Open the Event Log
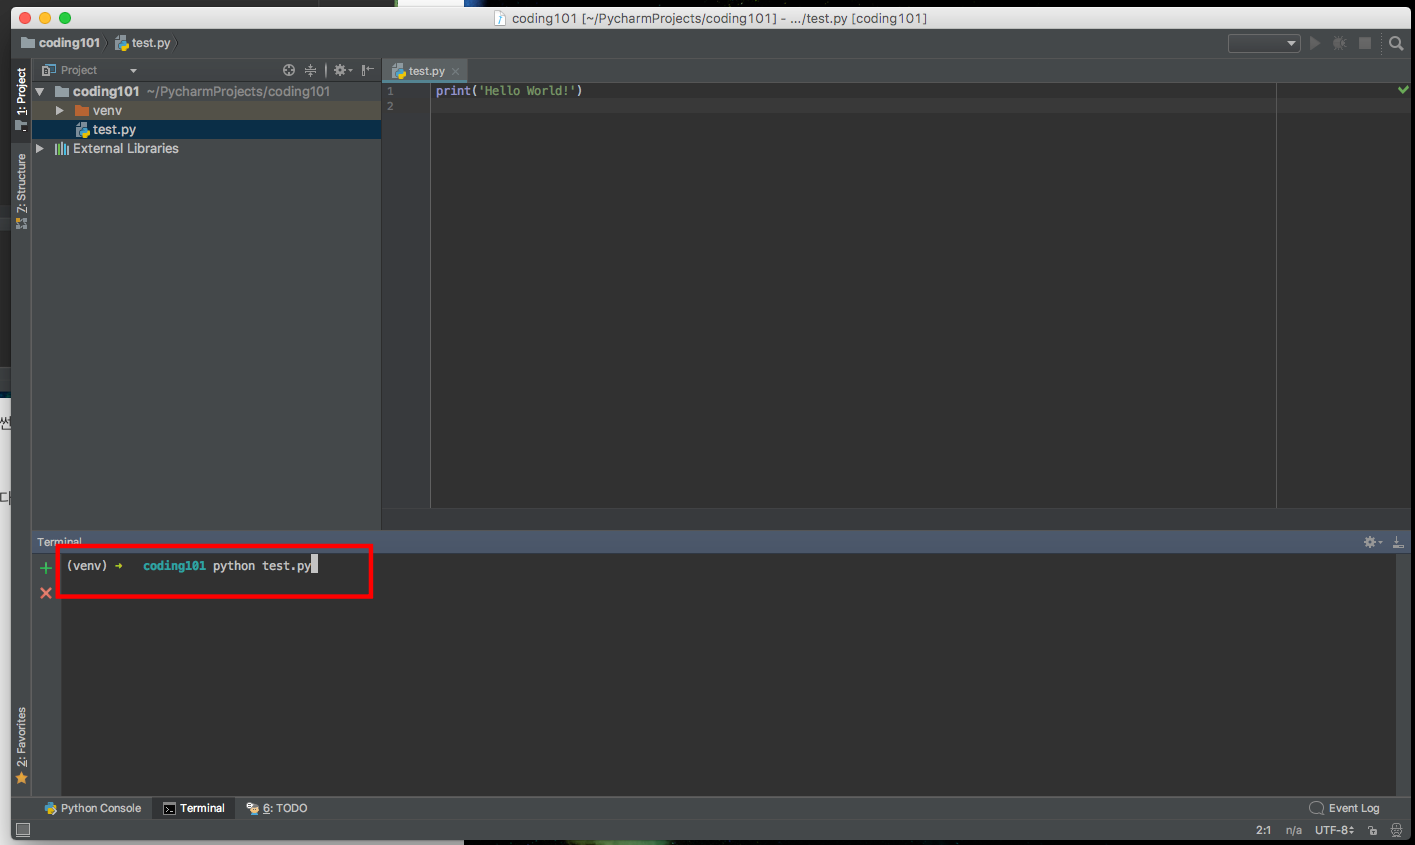 (x=1344, y=808)
